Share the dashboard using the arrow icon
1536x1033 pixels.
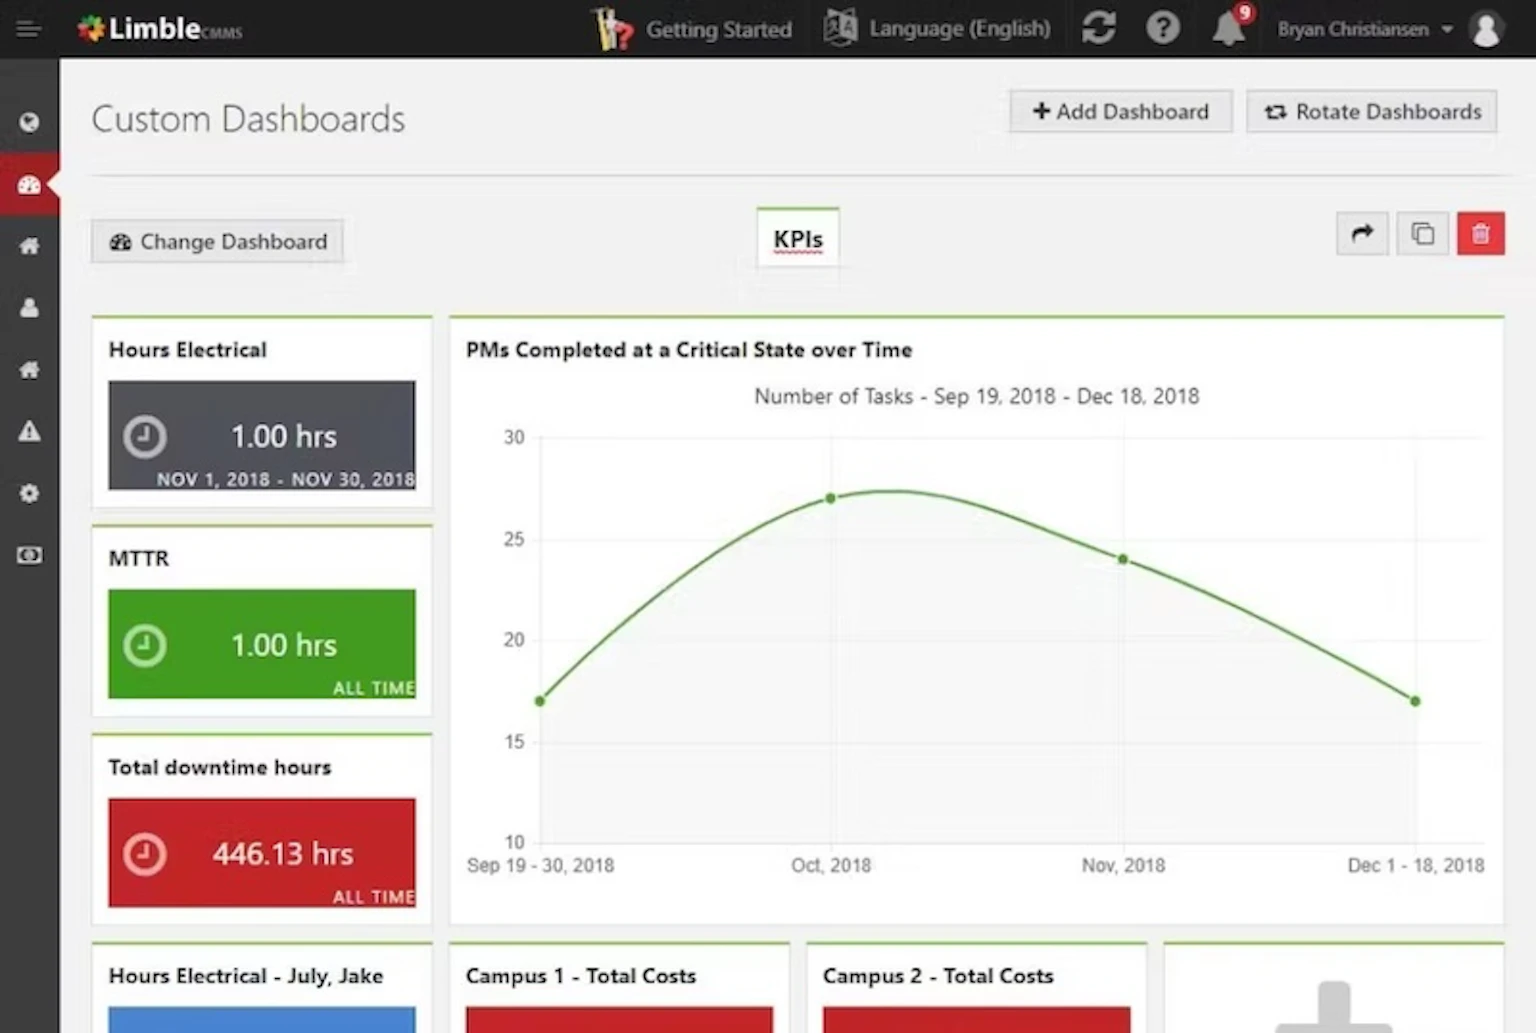pyautogui.click(x=1361, y=233)
